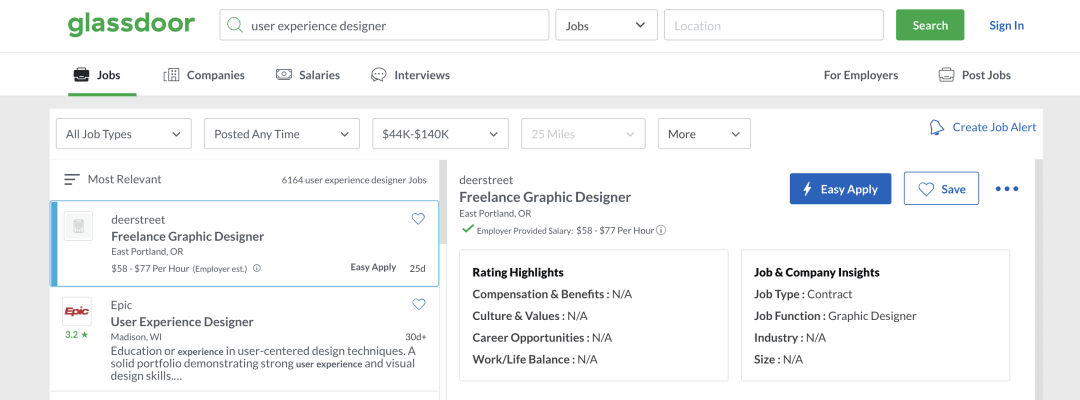1080x400 pixels.
Task: Click the Create Job Alert link
Action: [983, 127]
